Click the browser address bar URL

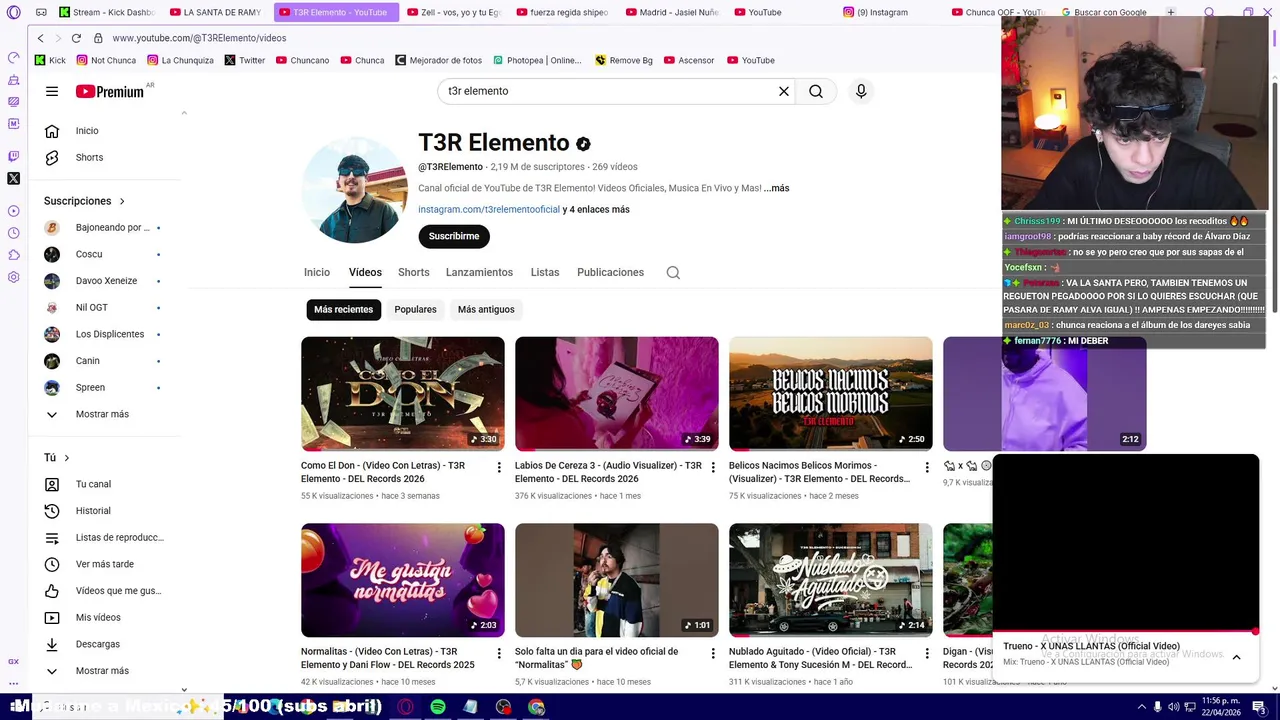[199, 38]
